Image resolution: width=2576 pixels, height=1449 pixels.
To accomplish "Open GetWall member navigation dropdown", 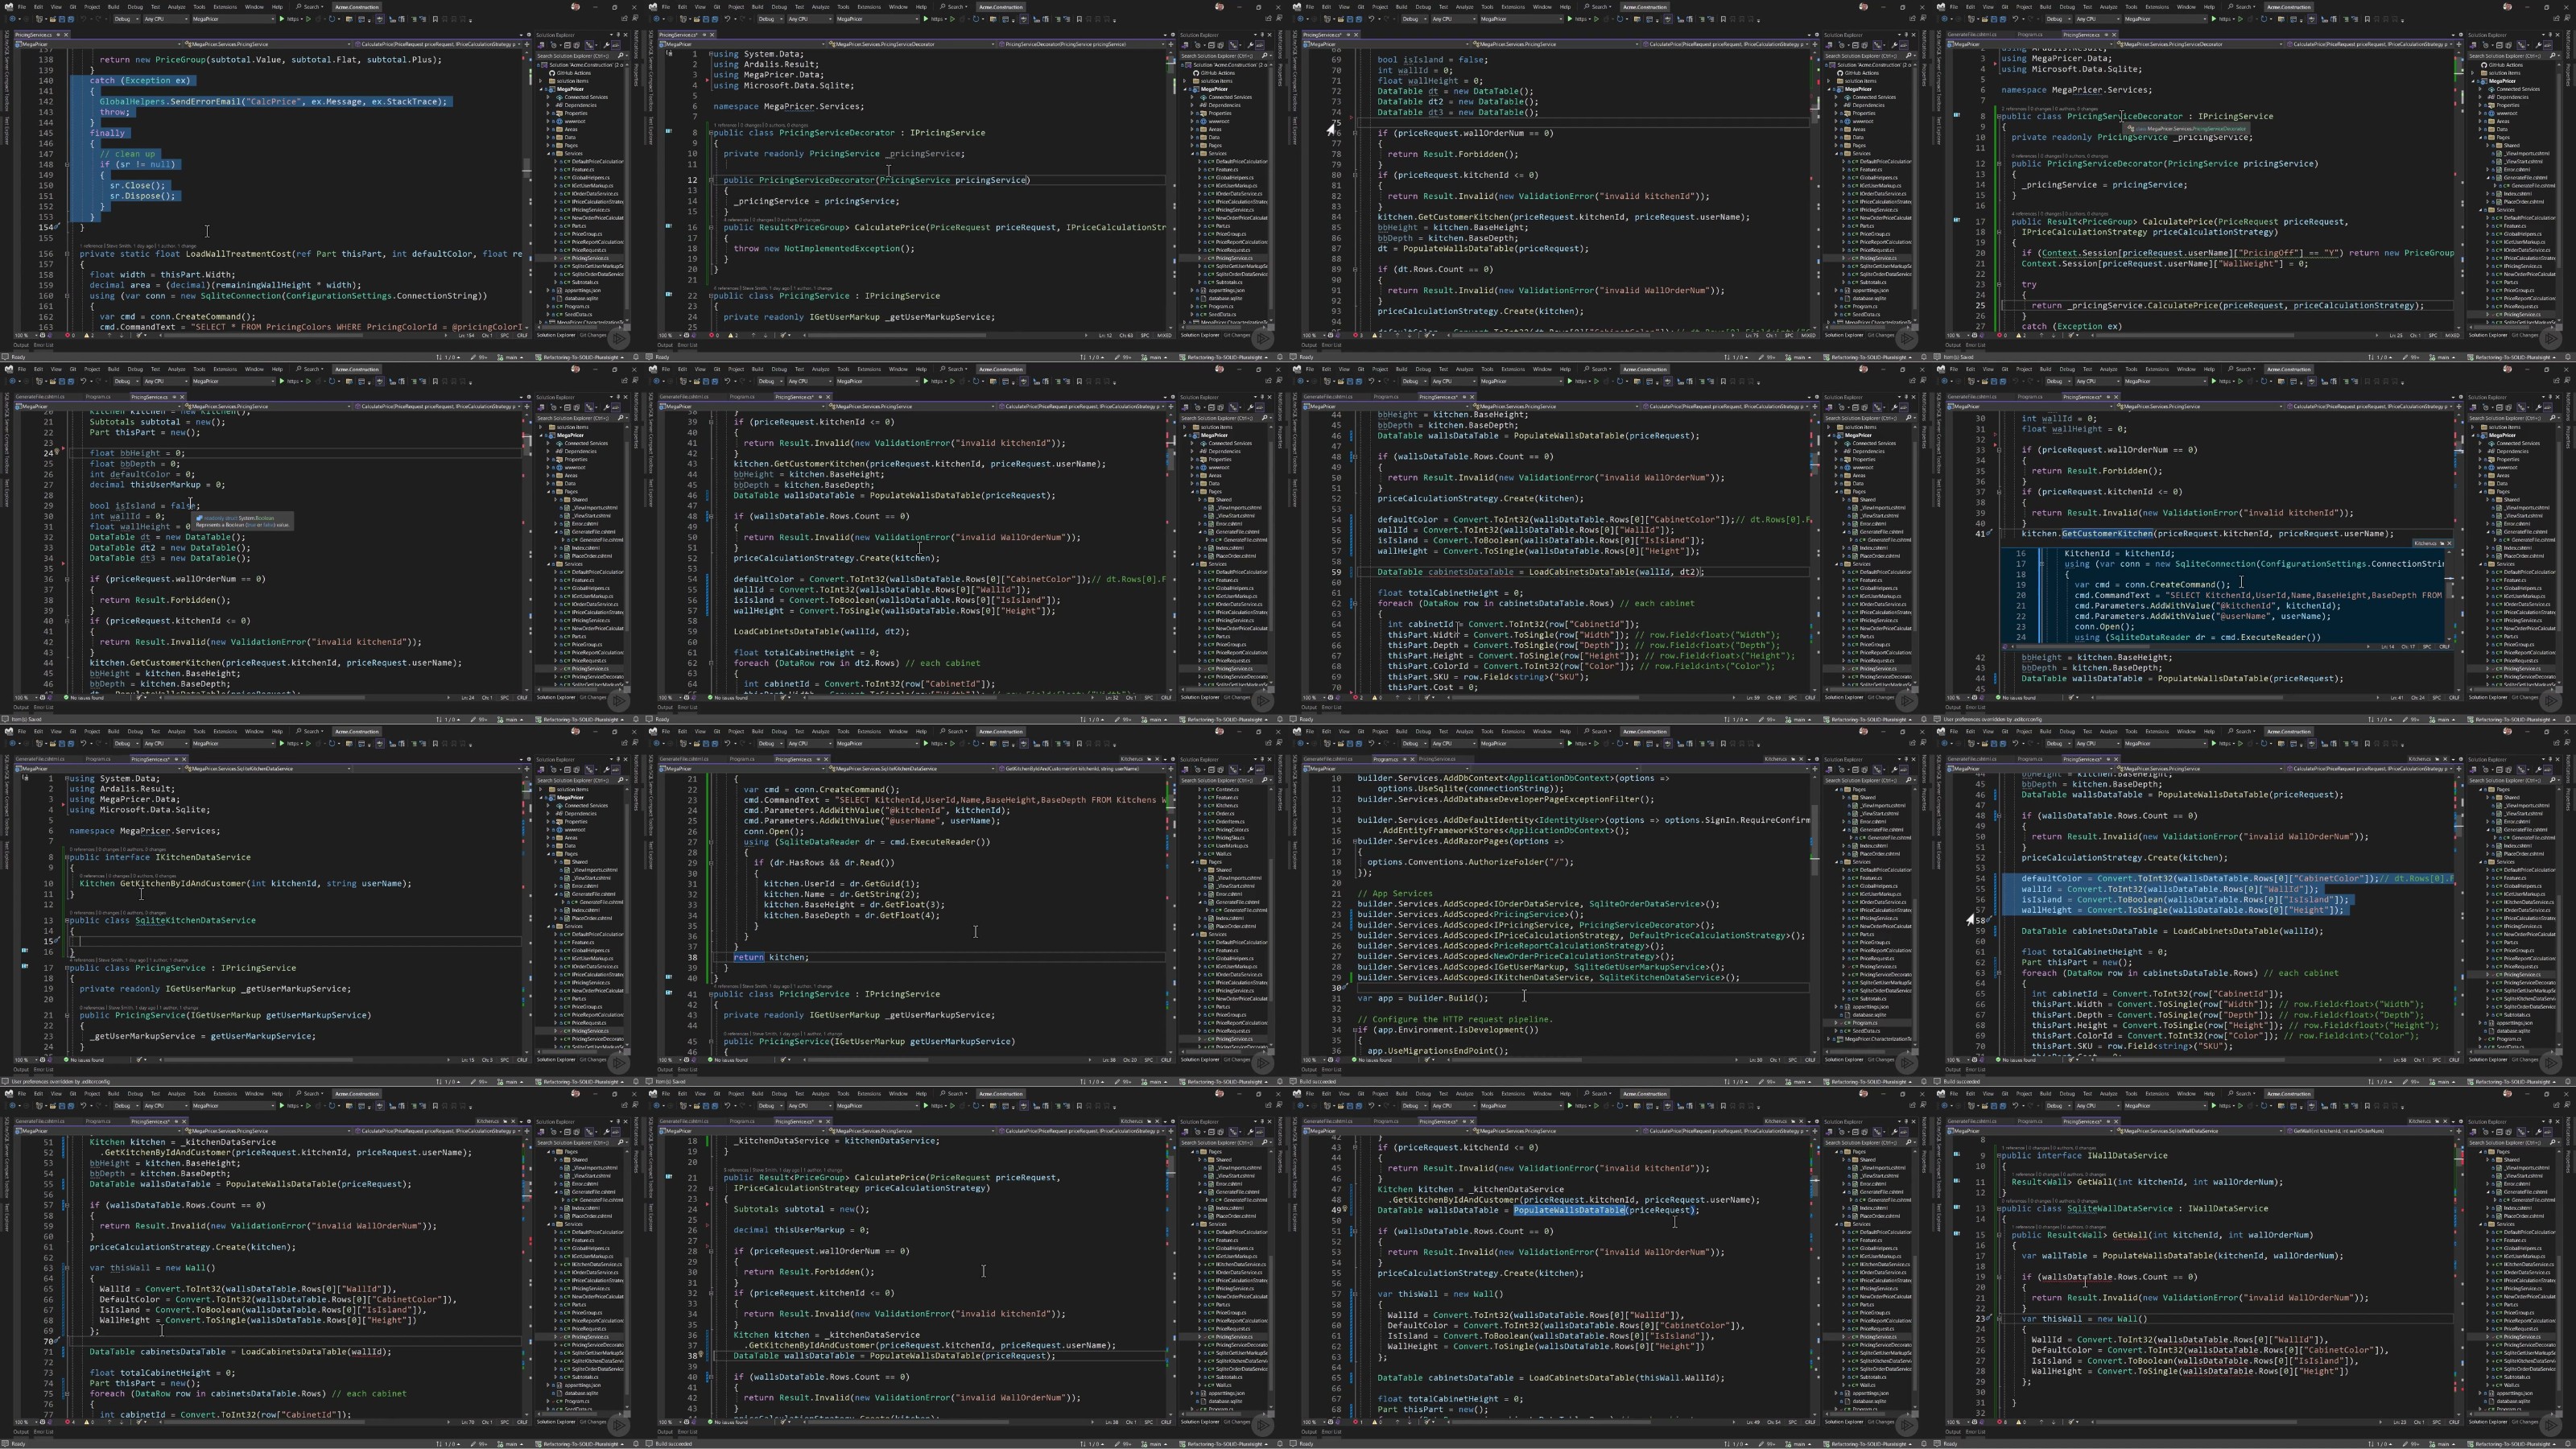I will coord(2370,1131).
